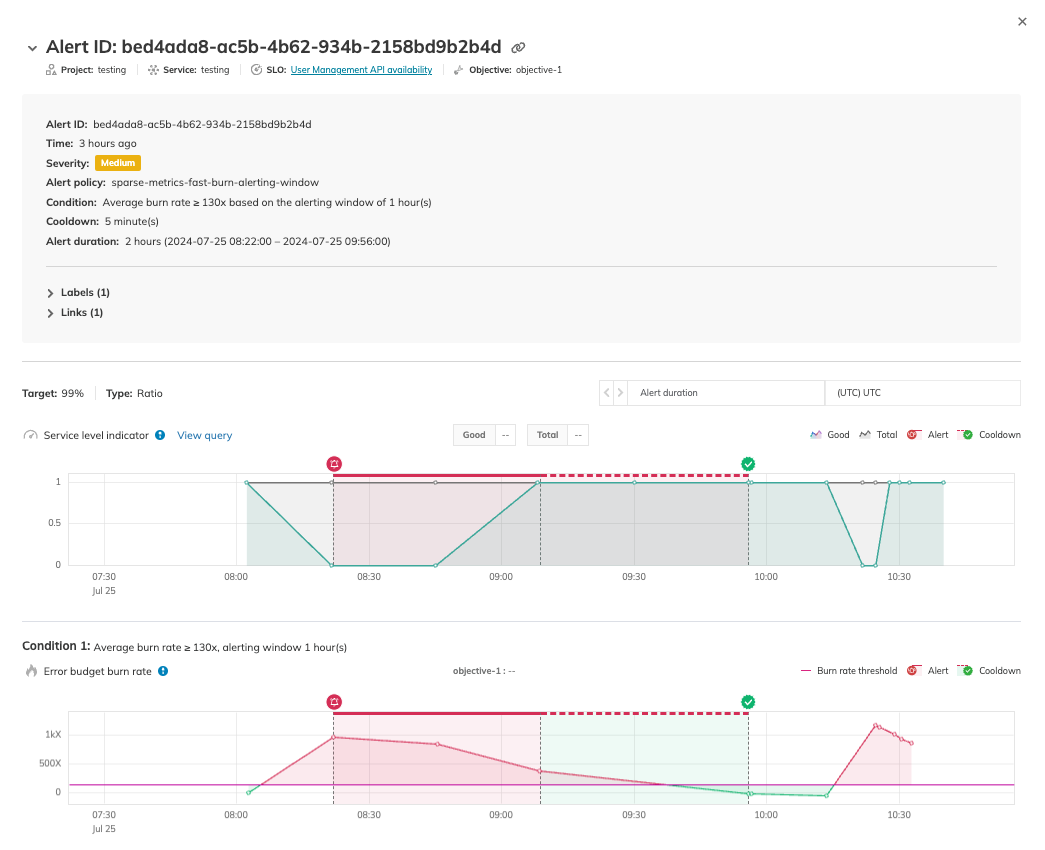Click the Alert duration date range text

coord(258,241)
